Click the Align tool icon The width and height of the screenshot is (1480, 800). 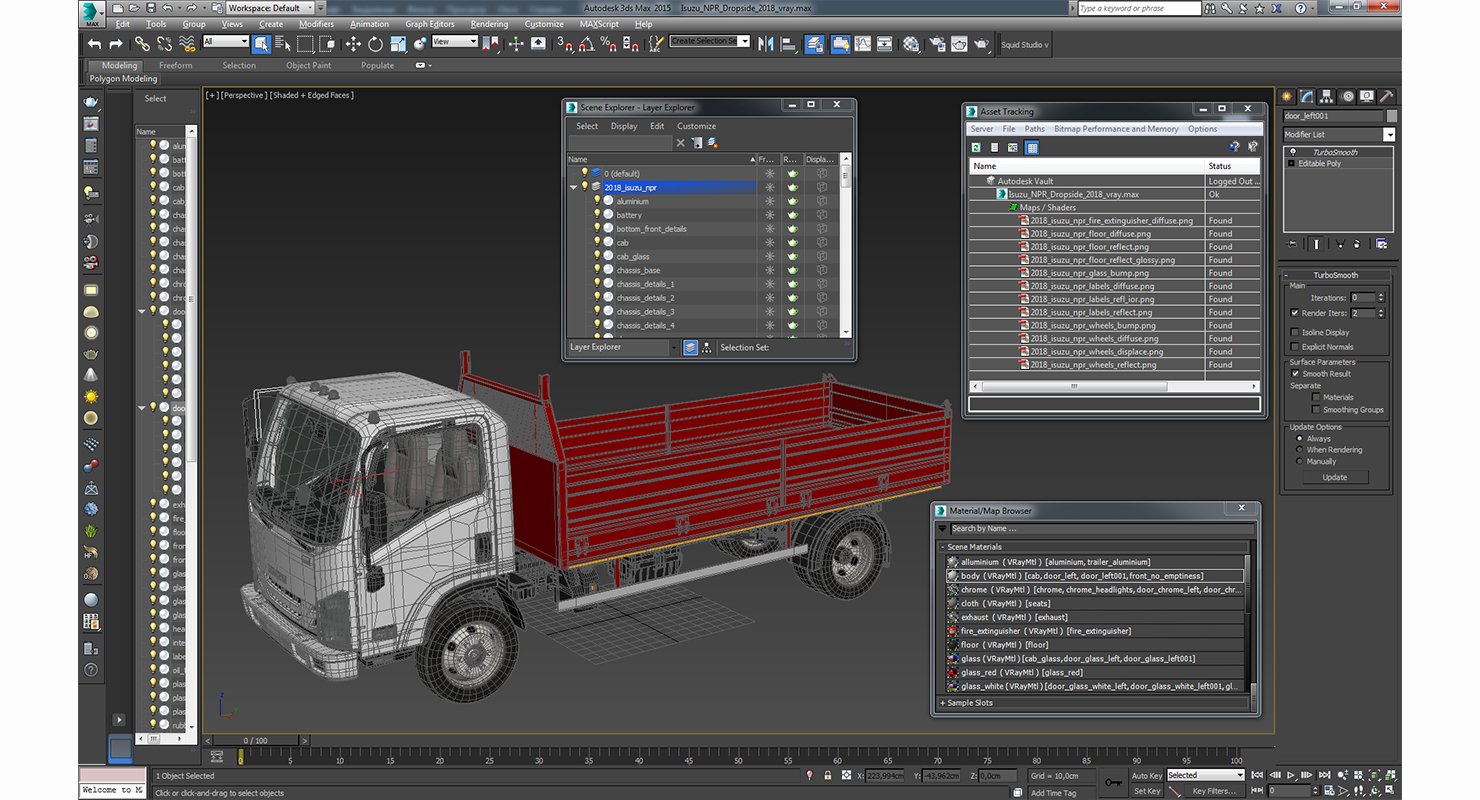pyautogui.click(x=788, y=44)
